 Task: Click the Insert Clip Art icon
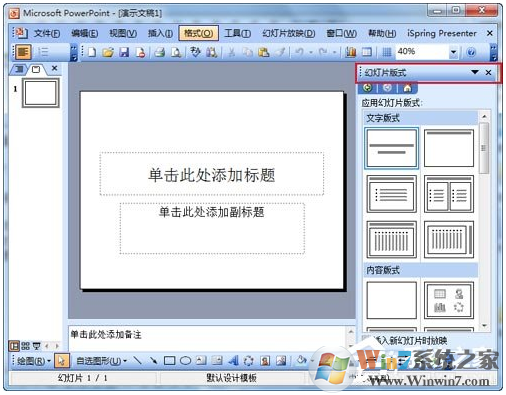[265, 361]
